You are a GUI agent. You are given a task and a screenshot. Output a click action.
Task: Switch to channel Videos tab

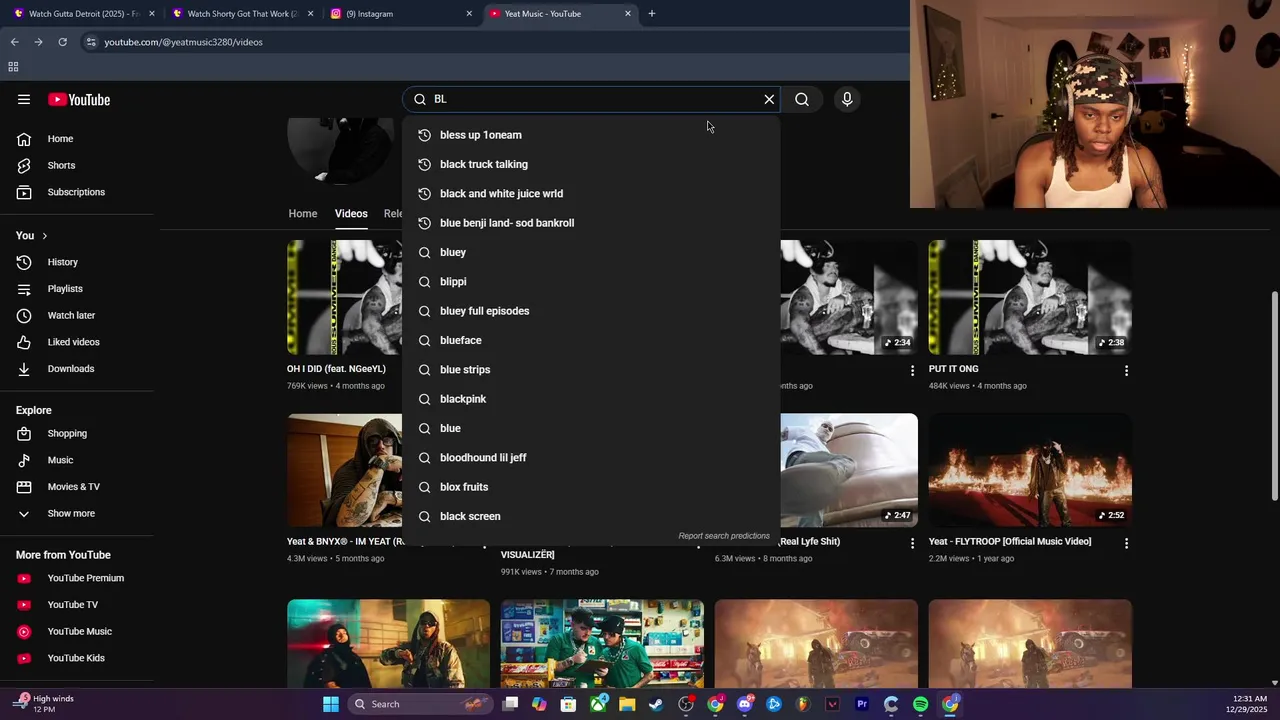[351, 214]
